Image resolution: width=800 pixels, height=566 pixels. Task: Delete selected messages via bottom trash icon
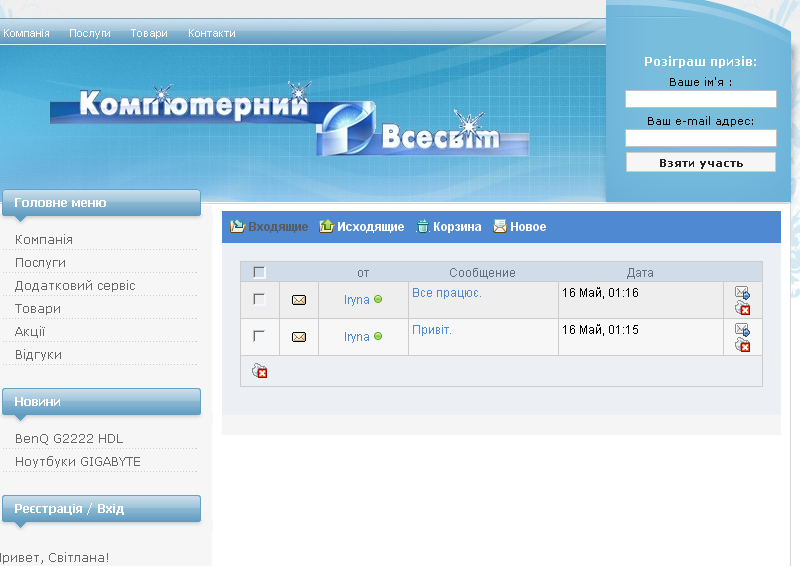[260, 371]
